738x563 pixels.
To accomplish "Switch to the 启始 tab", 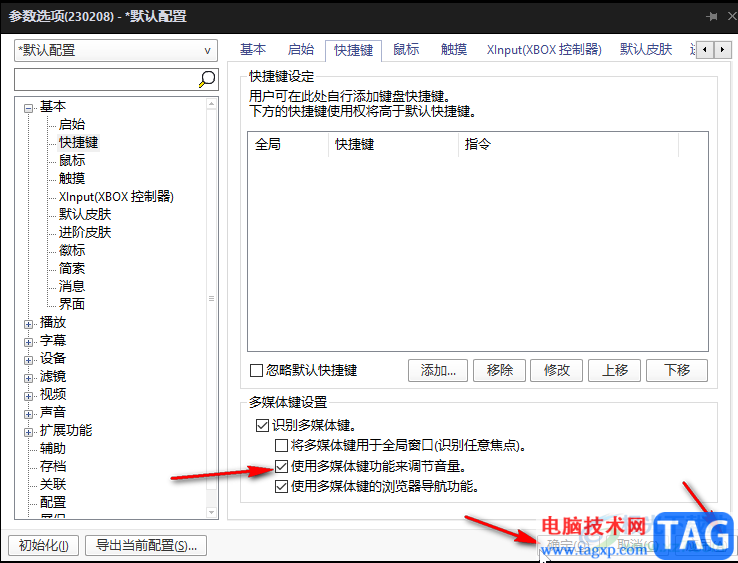I will pos(301,49).
